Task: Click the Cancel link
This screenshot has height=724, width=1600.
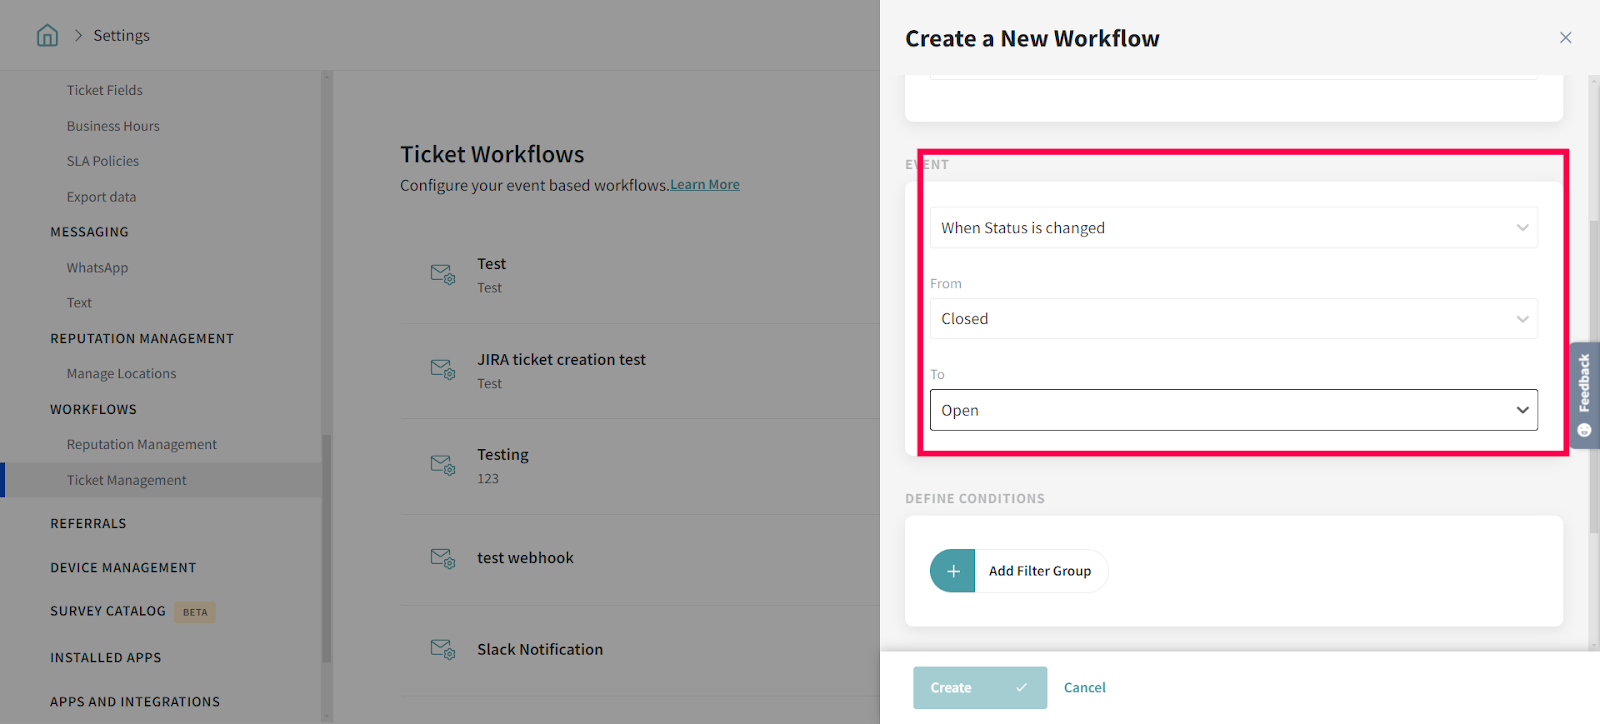Action: tap(1084, 688)
